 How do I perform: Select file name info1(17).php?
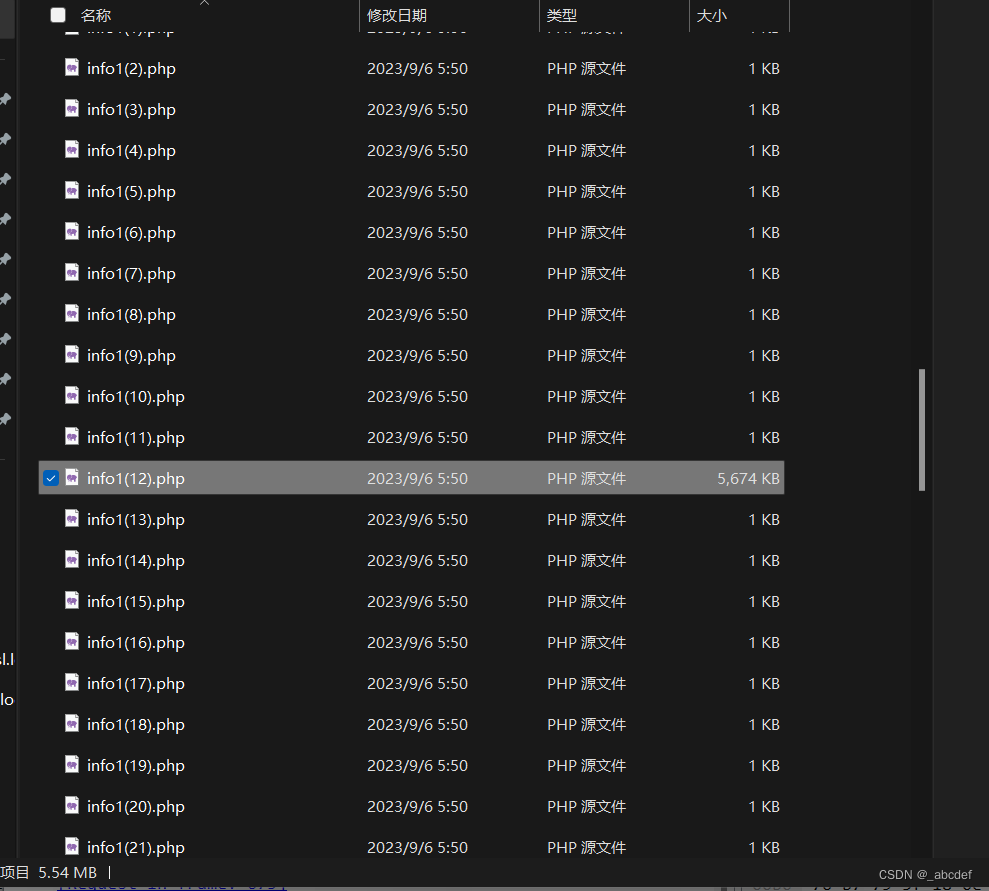(136, 684)
